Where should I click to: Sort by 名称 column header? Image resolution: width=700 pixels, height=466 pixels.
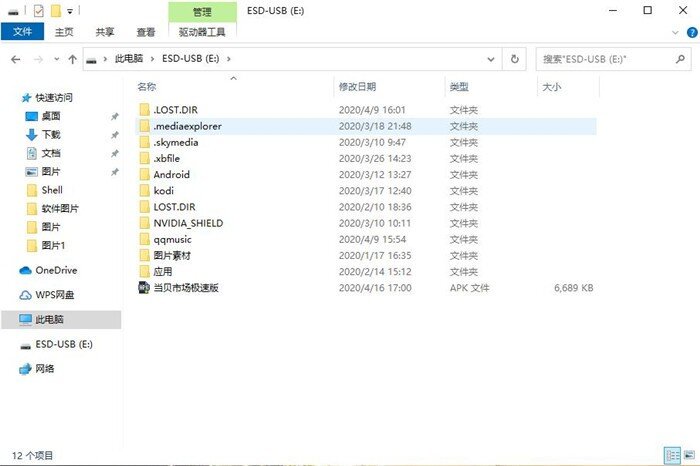pyautogui.click(x=233, y=87)
